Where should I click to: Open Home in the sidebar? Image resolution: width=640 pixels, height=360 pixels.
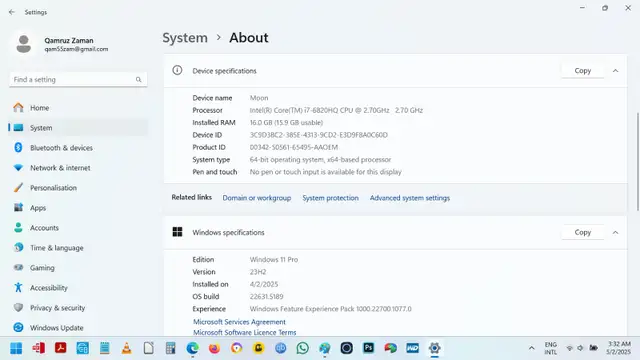pos(78,108)
